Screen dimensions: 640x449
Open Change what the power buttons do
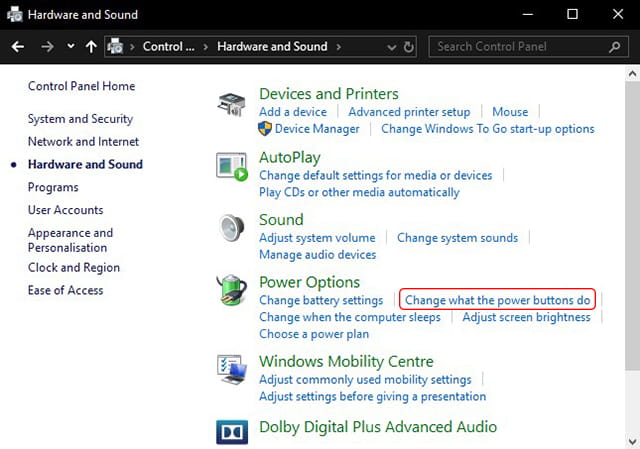(x=497, y=300)
